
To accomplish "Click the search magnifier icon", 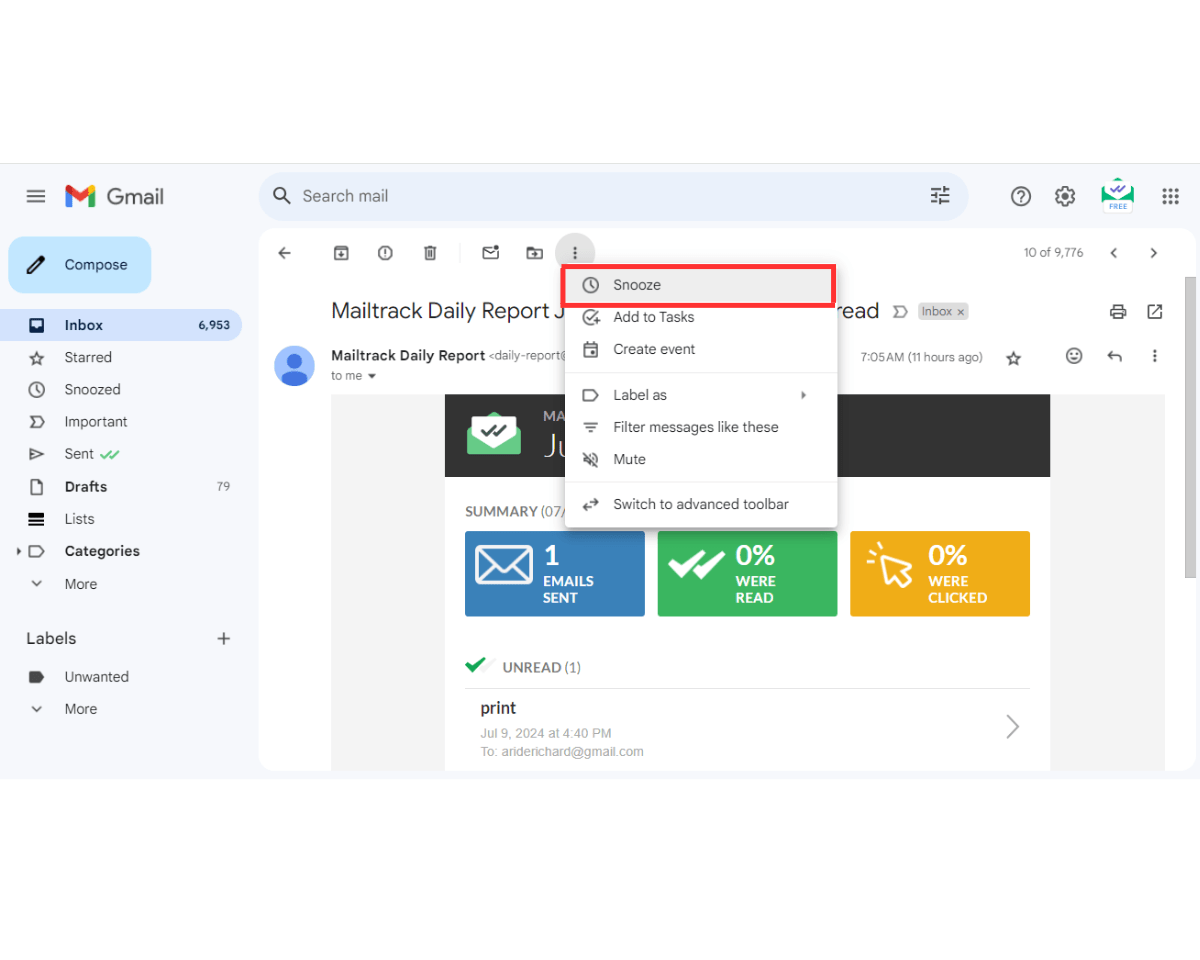I will [x=282, y=195].
